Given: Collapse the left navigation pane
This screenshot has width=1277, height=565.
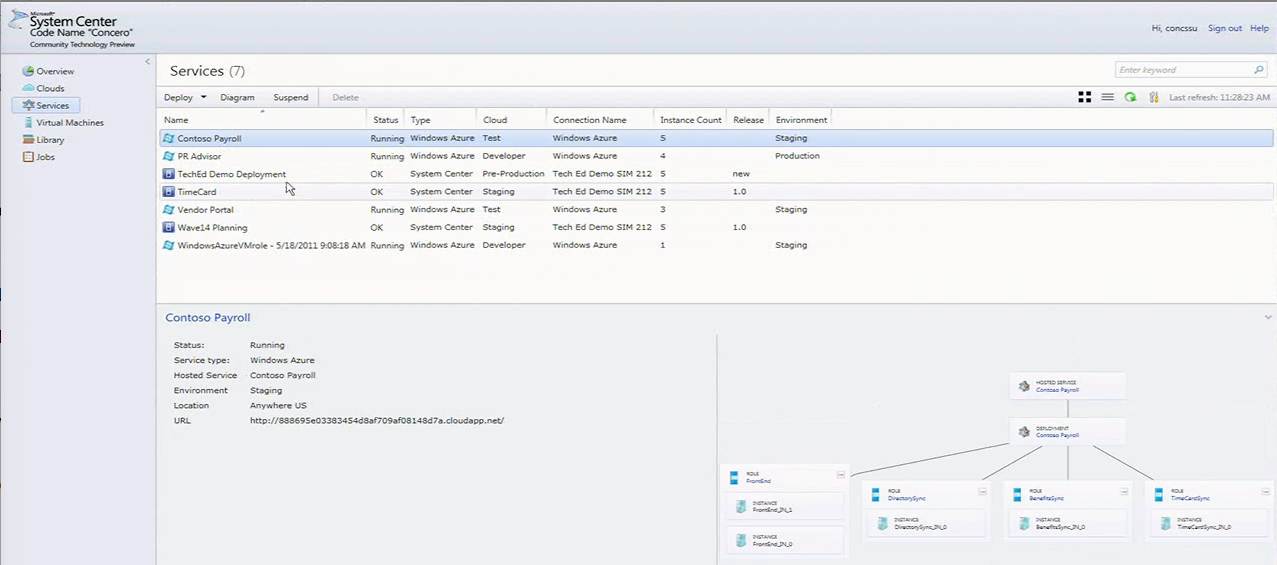Looking at the screenshot, I should (x=148, y=62).
